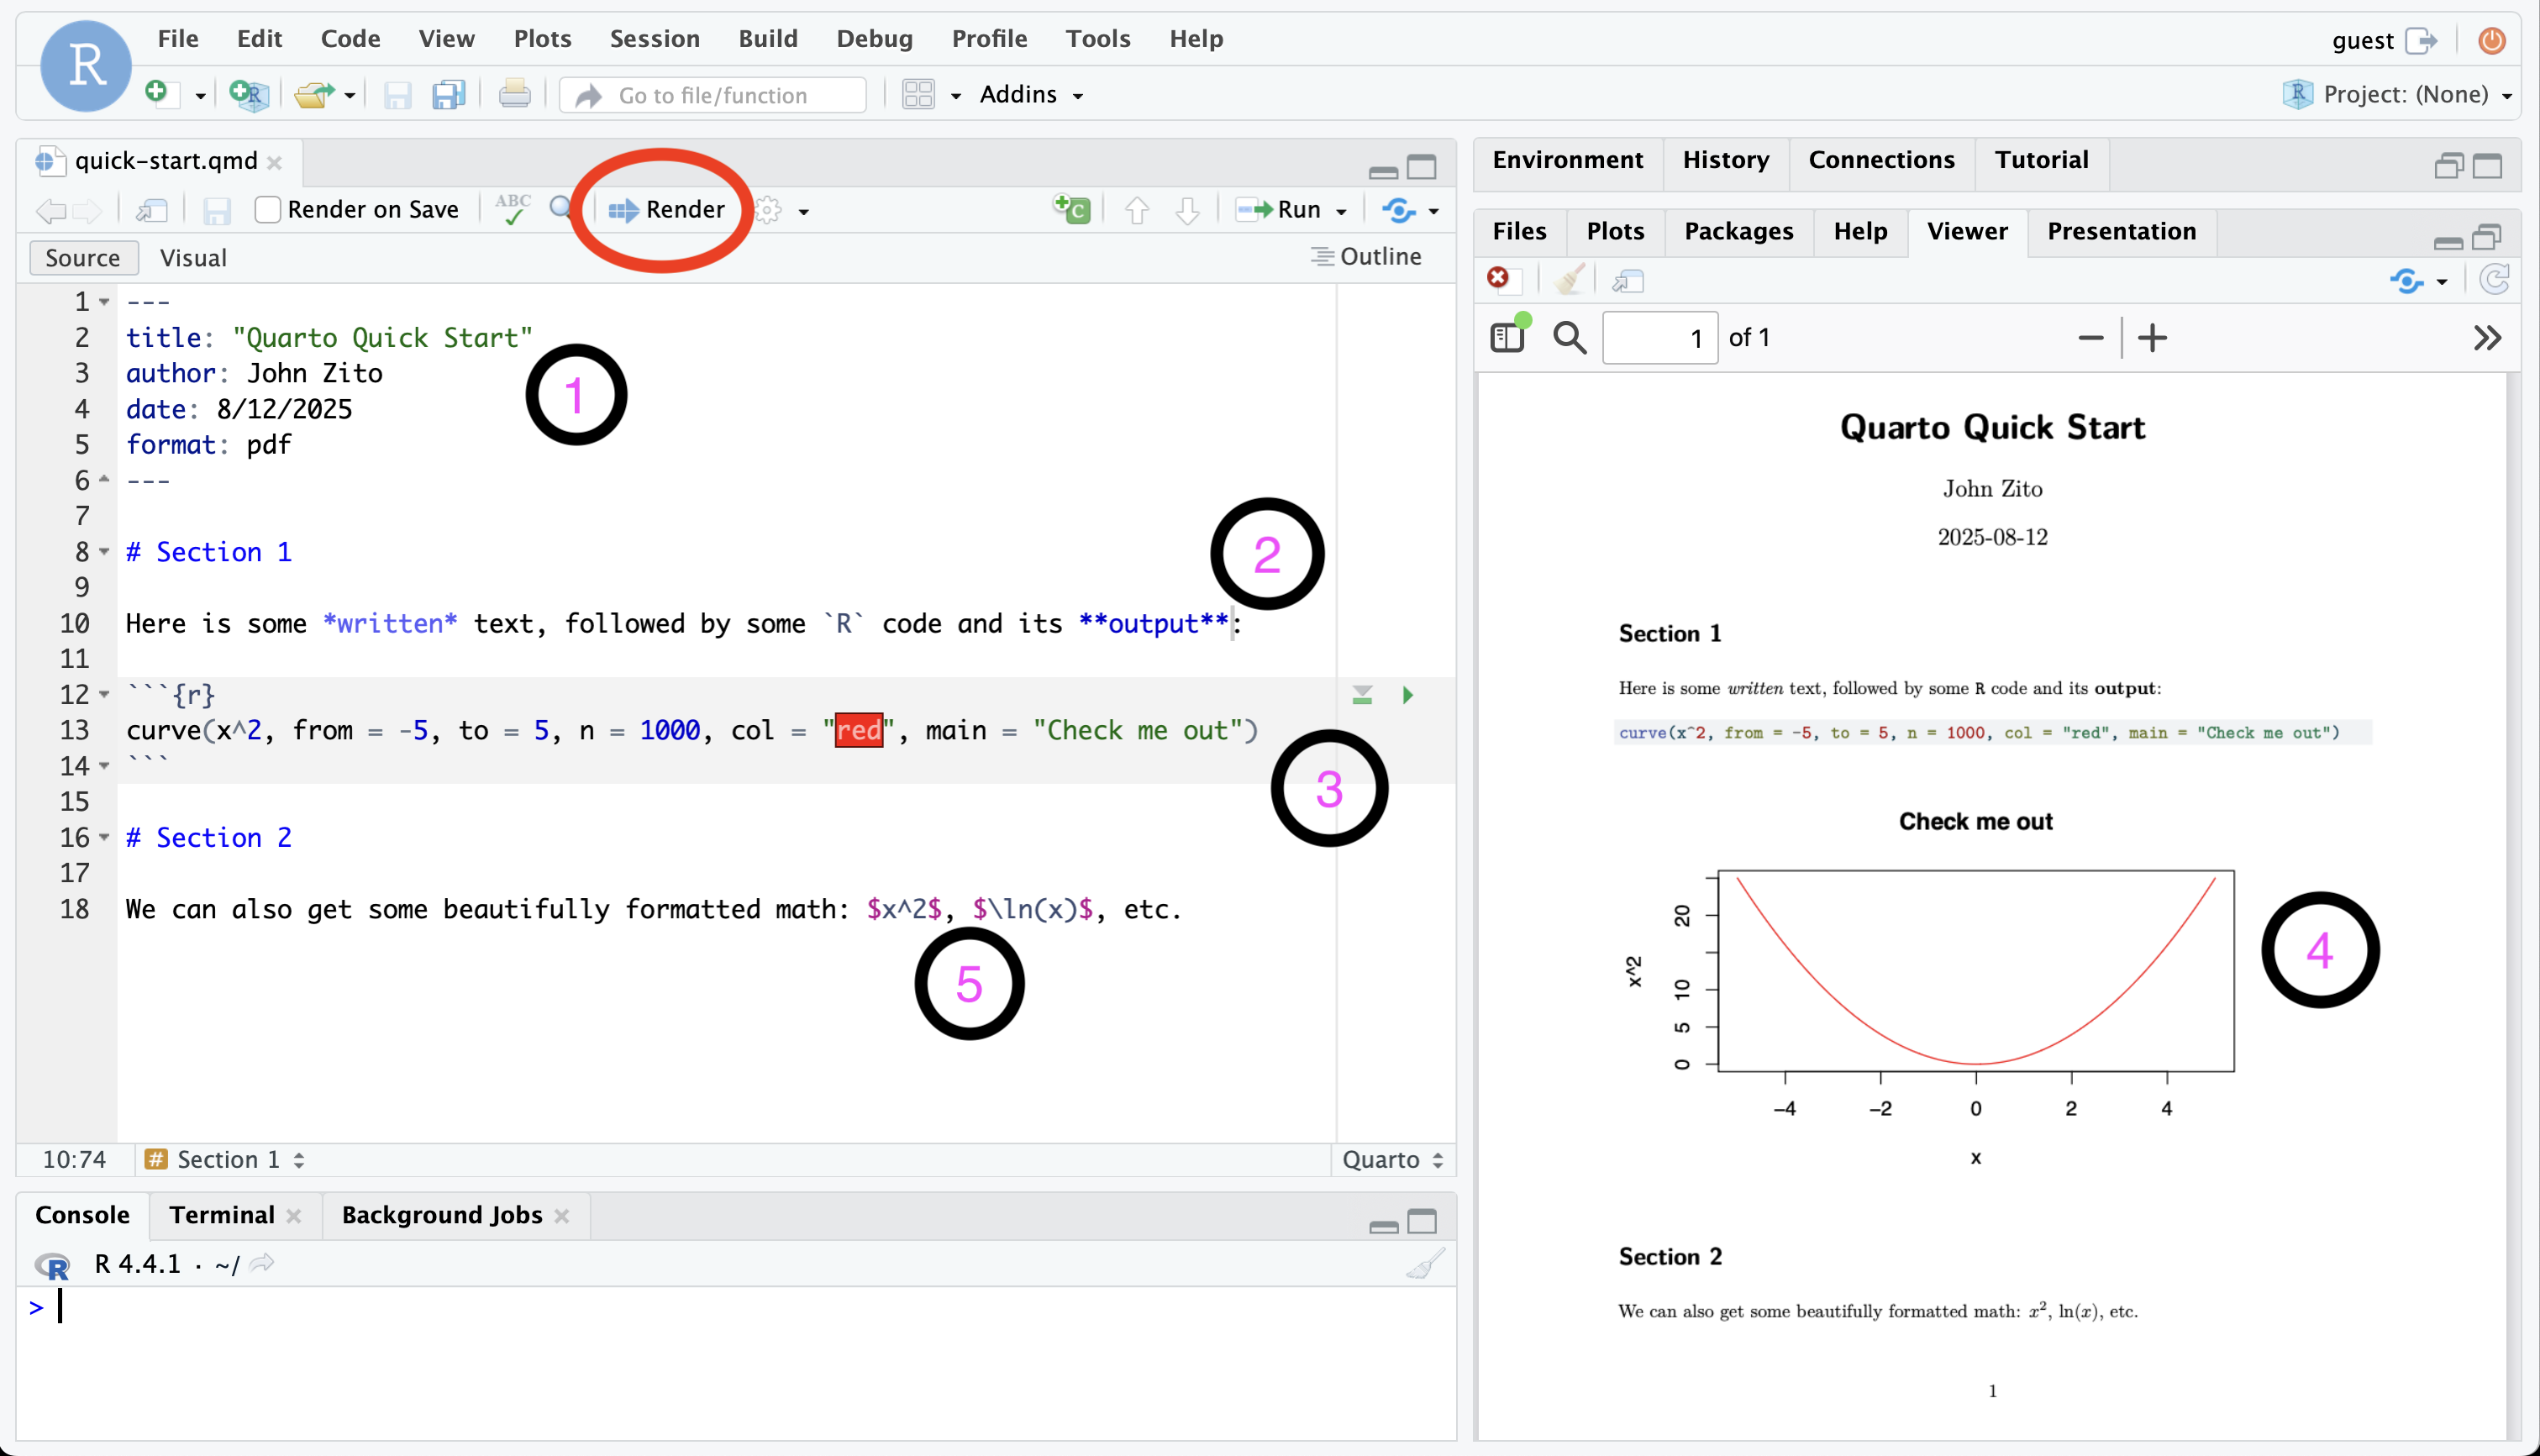Viewport: 2540px width, 1456px height.
Task: Click the spell check ABC icon
Action: 513,209
